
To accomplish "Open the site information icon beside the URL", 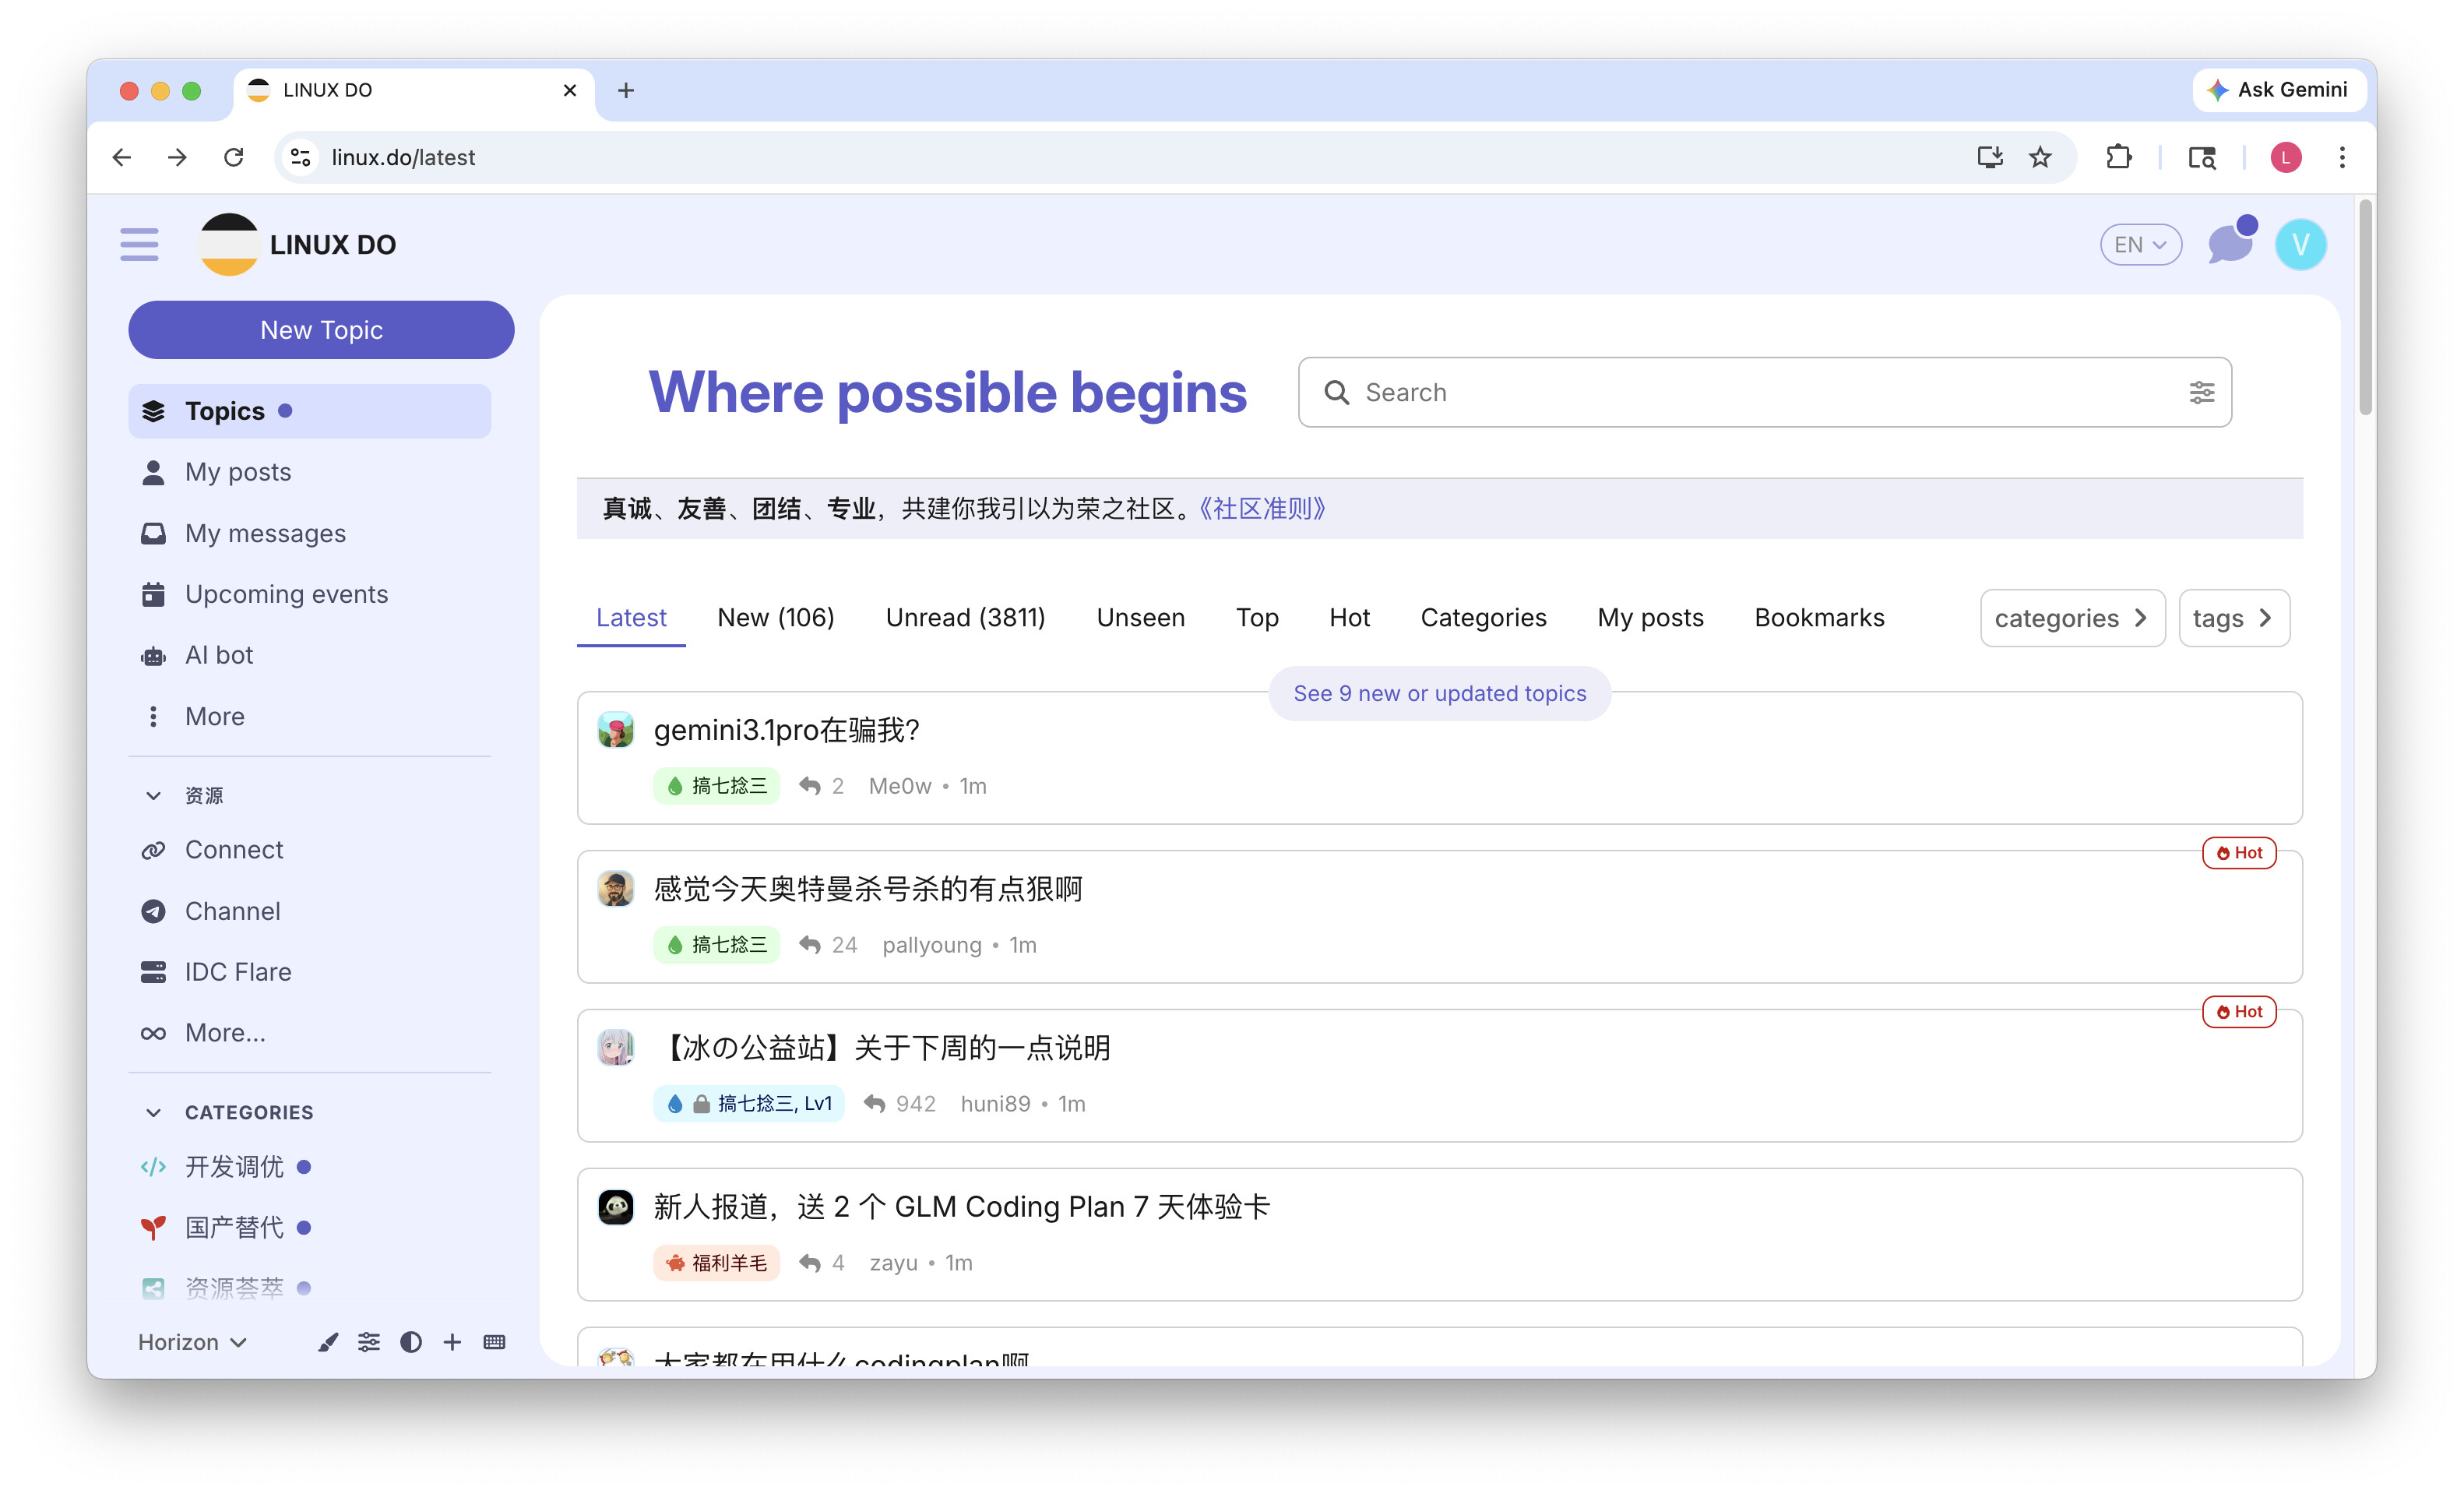I will click(300, 157).
